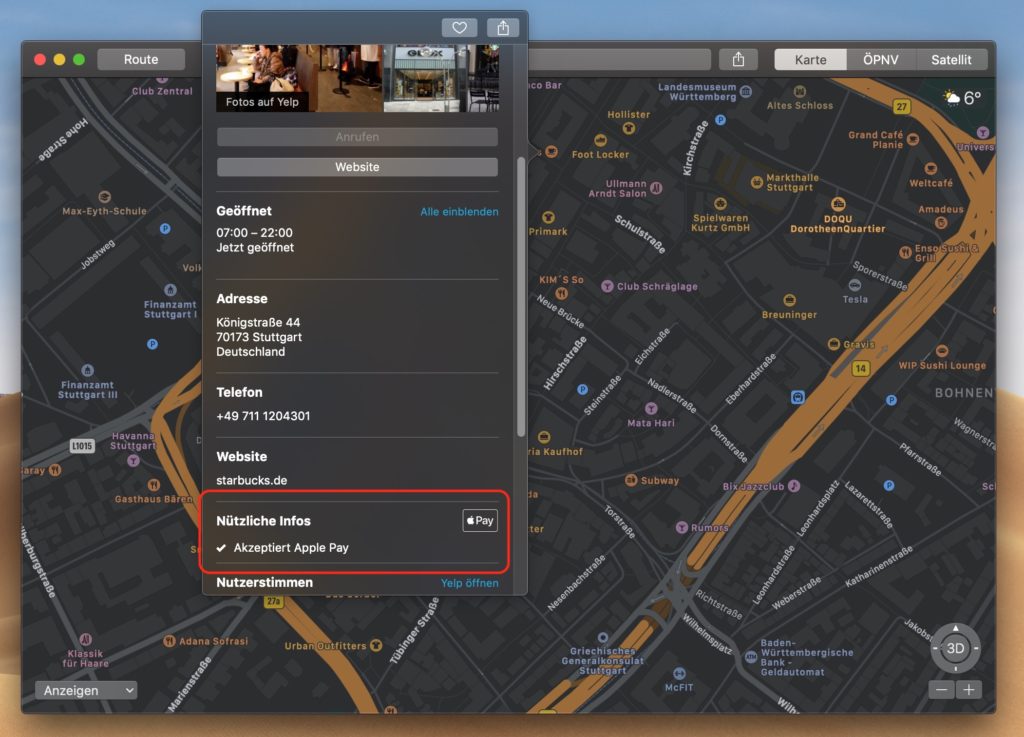Click the McFIT map marker
The height and width of the screenshot is (737, 1024).
click(680, 672)
